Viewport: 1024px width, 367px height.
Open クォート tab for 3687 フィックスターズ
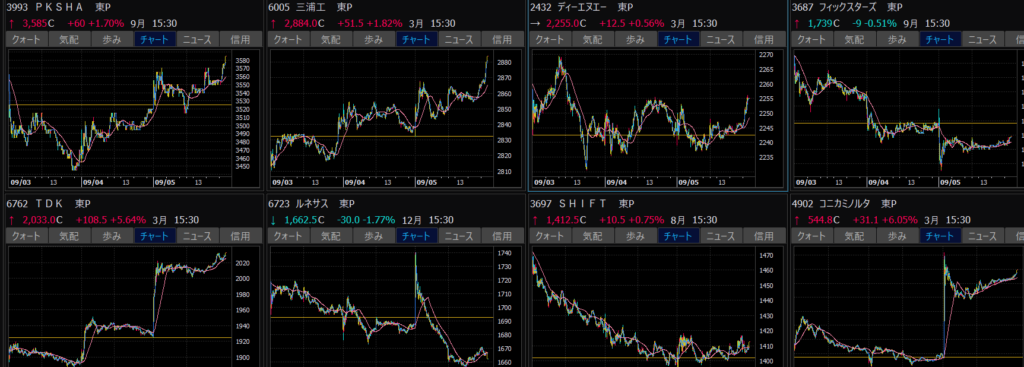click(812, 39)
